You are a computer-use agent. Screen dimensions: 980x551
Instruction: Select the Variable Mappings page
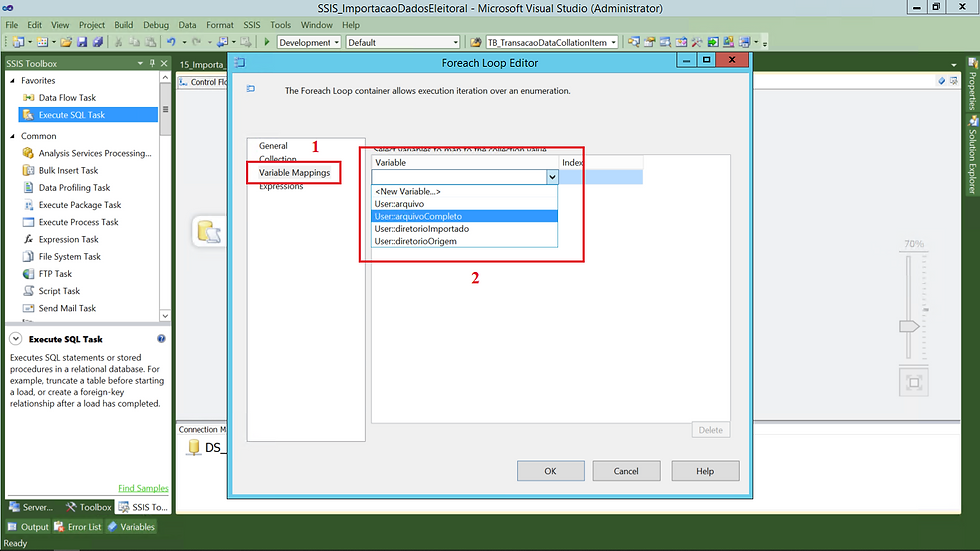(294, 172)
